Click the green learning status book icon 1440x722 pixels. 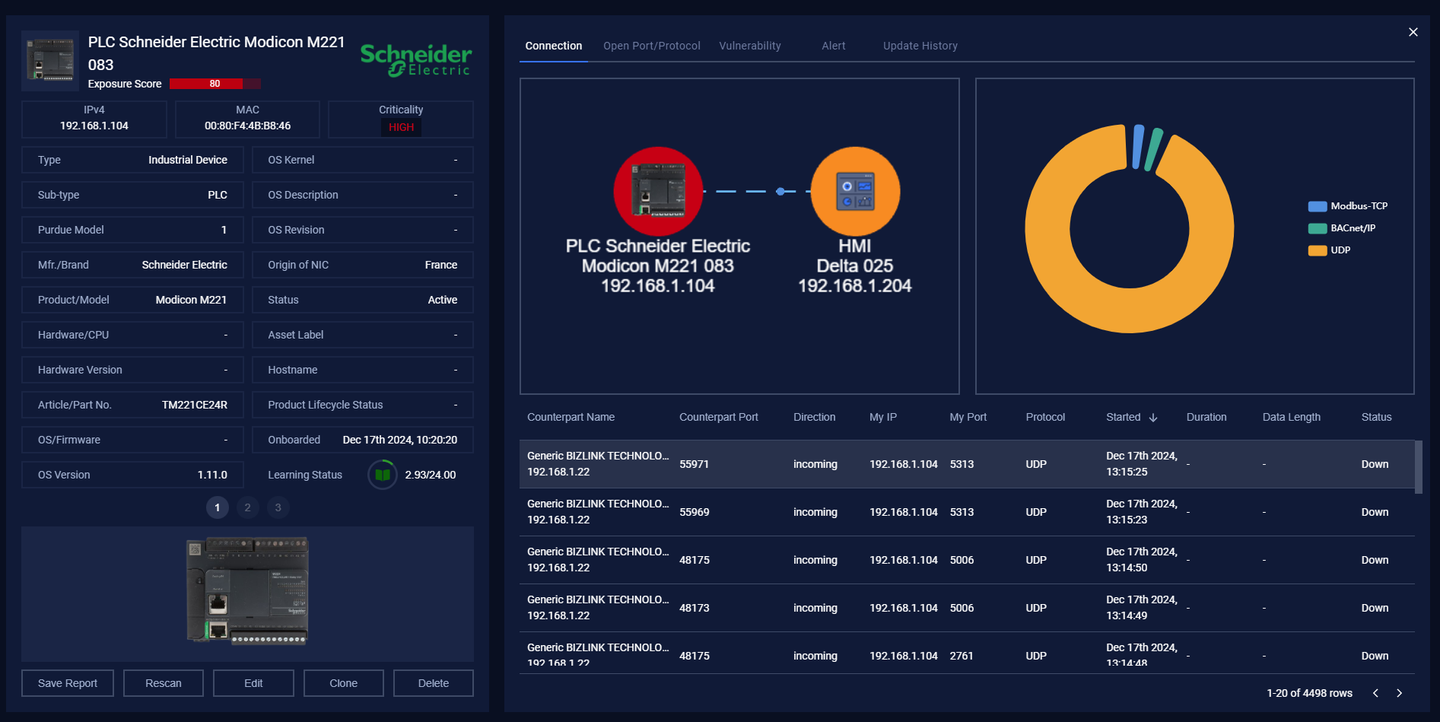[x=382, y=475]
